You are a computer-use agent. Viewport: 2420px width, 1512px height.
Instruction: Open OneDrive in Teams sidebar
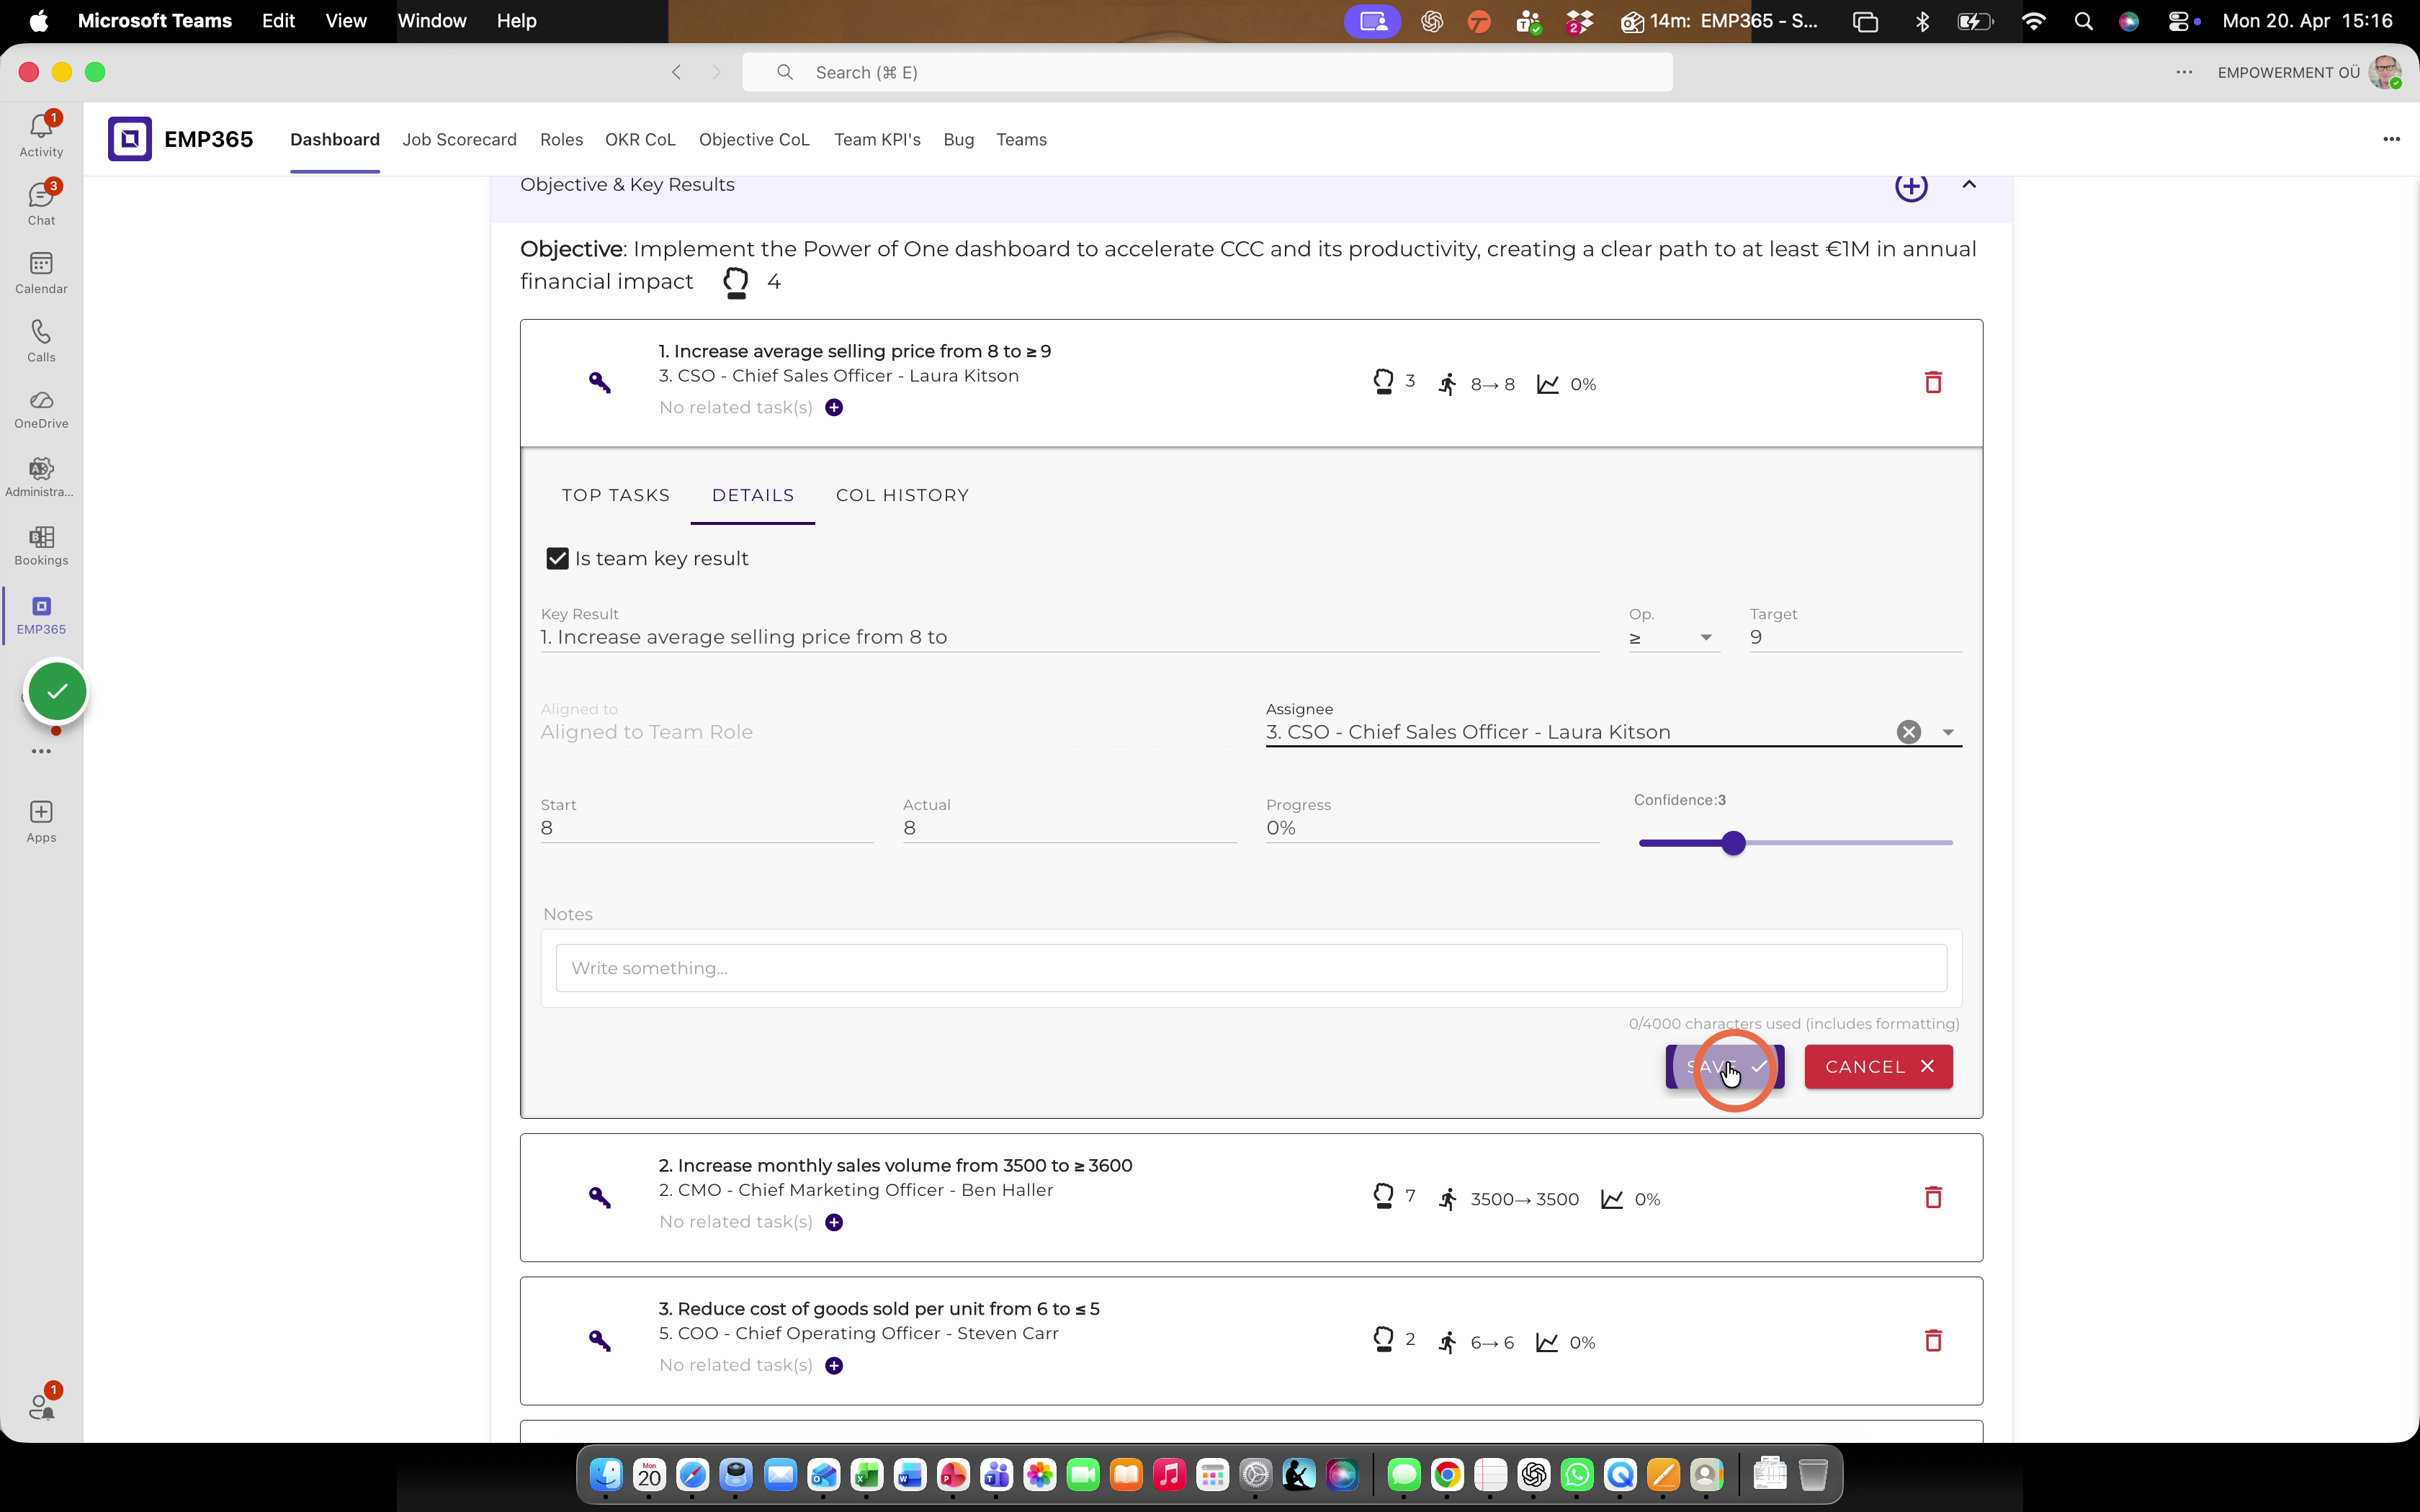pos(41,409)
